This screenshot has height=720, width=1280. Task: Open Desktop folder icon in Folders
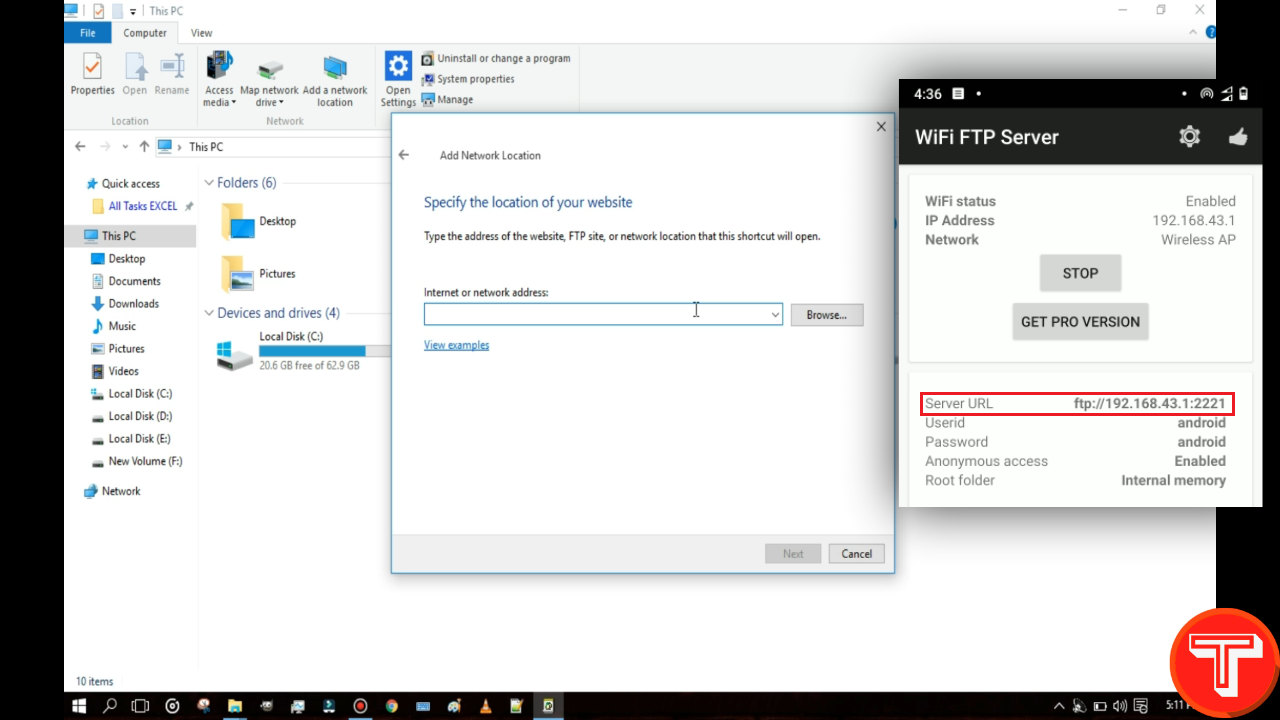pyautogui.click(x=238, y=221)
